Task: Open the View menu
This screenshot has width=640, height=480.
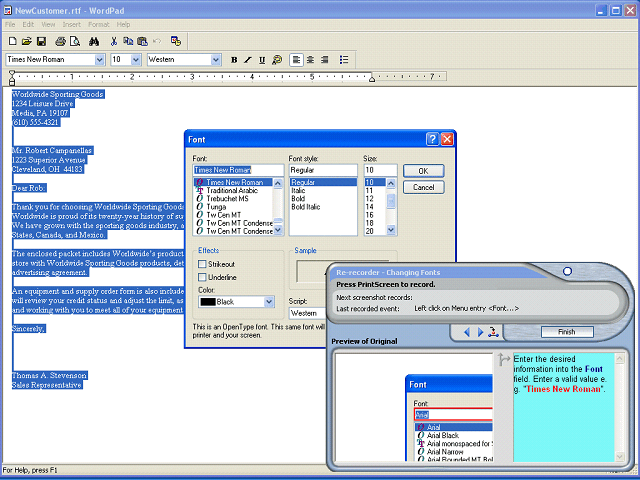Action: 48,24
